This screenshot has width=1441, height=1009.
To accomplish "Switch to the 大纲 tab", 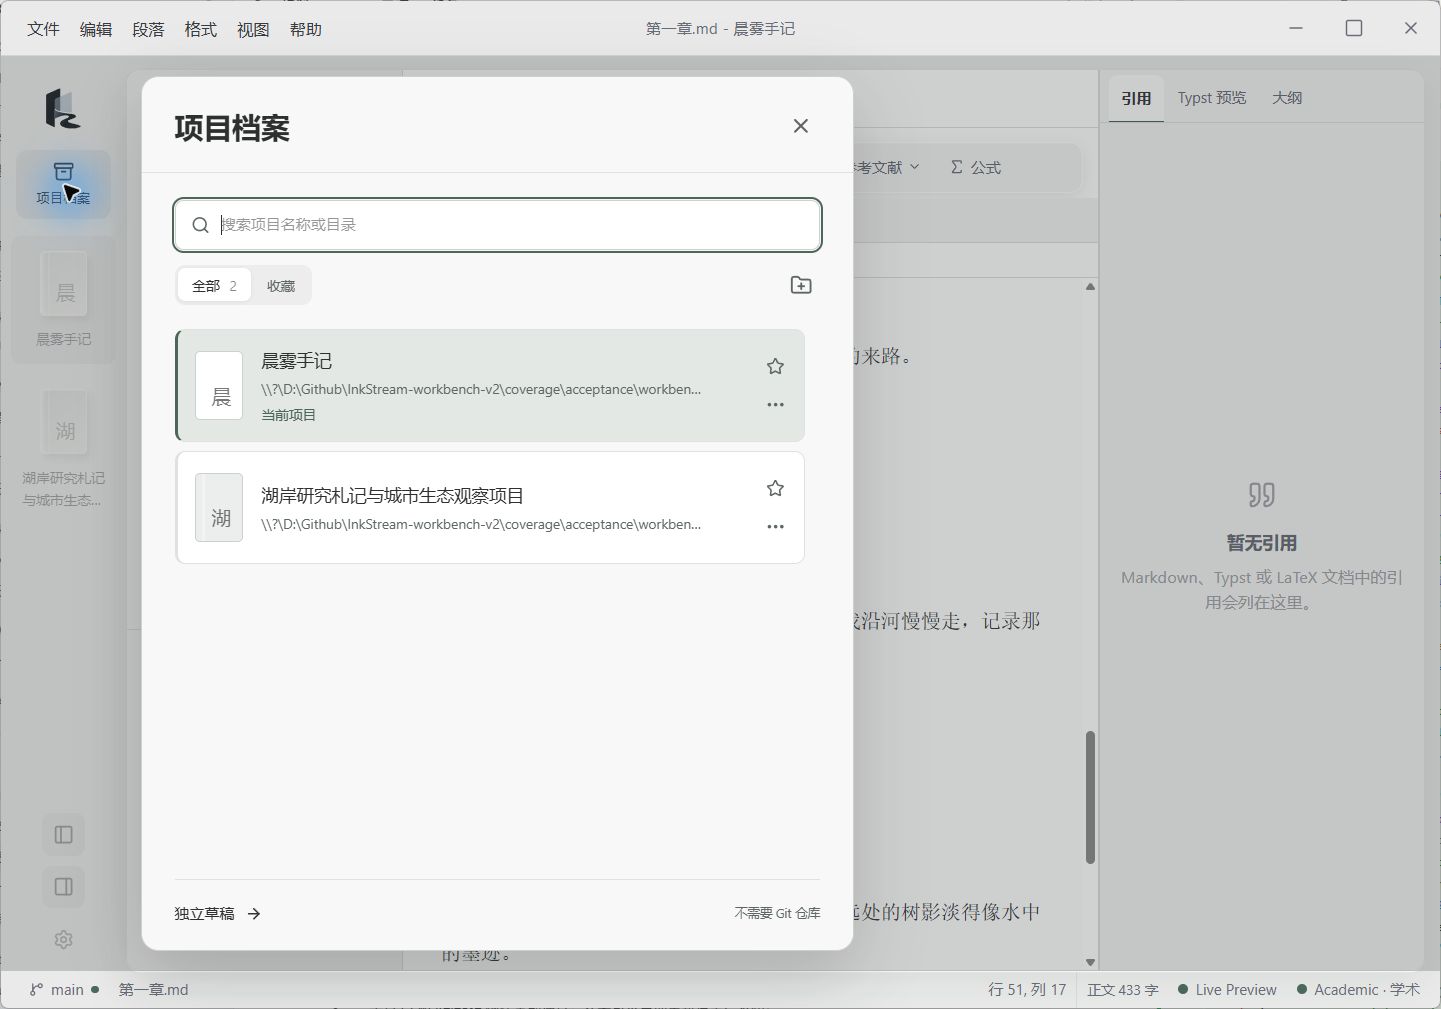I will (1287, 98).
